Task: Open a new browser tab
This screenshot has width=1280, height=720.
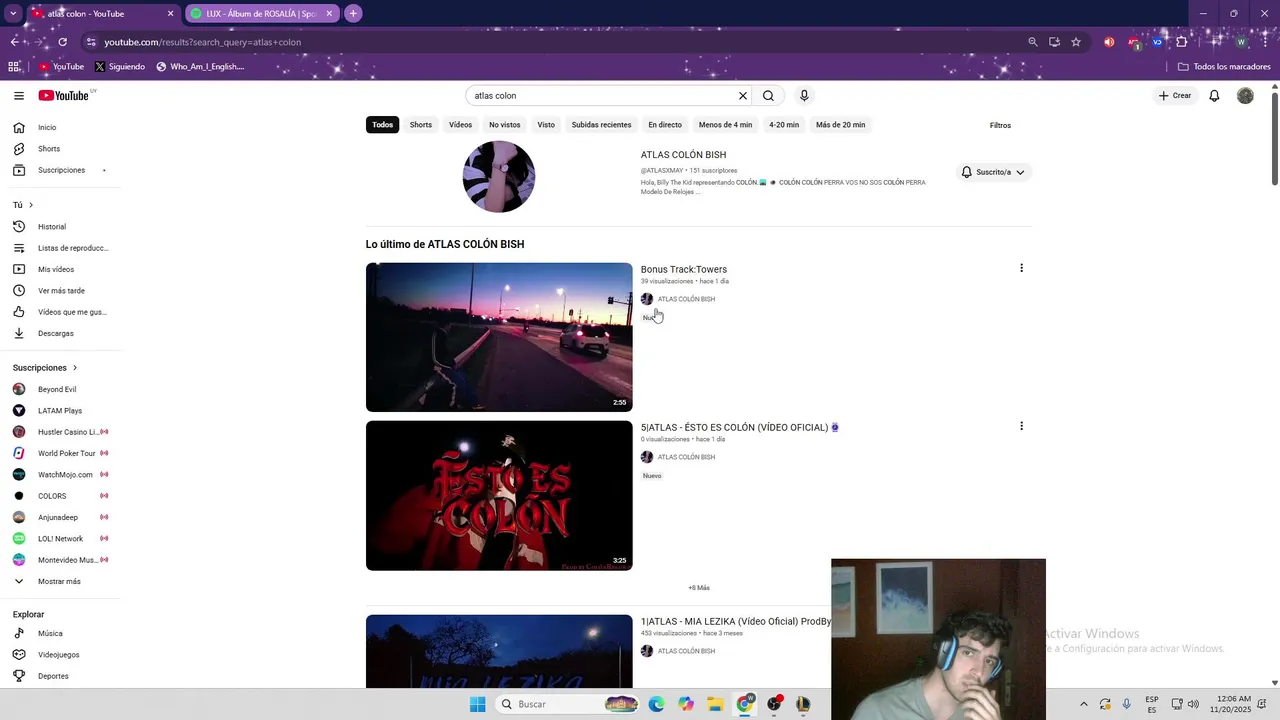Action: click(353, 14)
